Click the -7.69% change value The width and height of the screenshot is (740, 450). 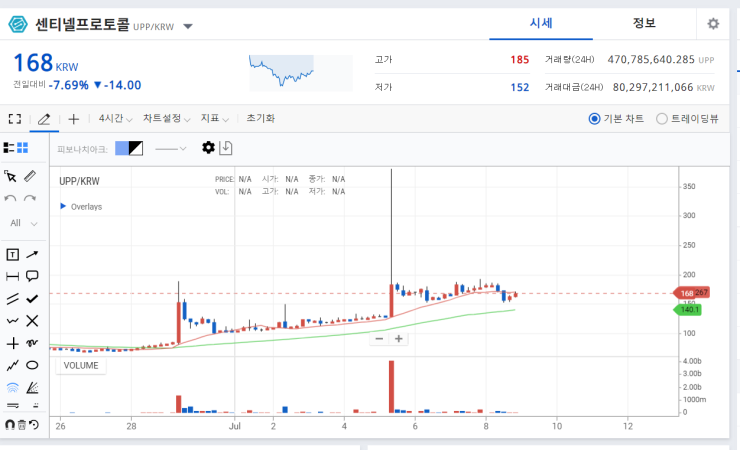pyautogui.click(x=68, y=85)
